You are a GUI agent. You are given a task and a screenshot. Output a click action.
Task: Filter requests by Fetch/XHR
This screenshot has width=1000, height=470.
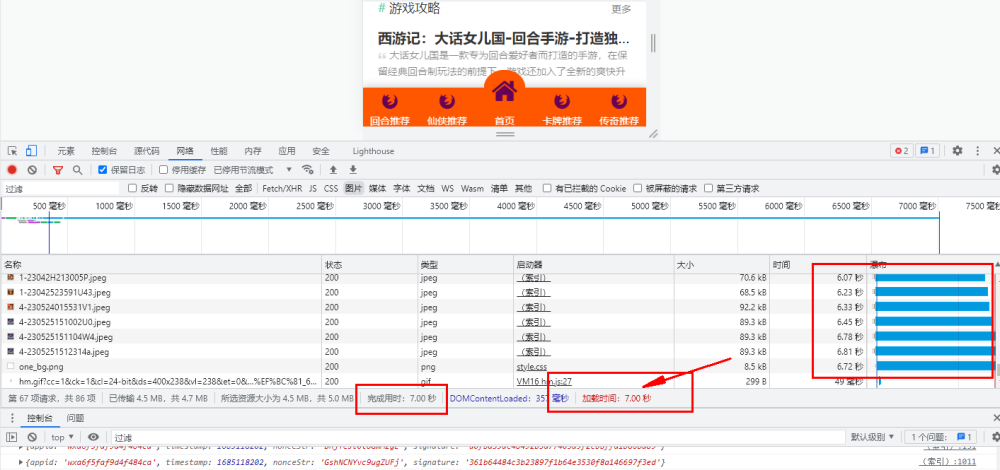pyautogui.click(x=283, y=188)
